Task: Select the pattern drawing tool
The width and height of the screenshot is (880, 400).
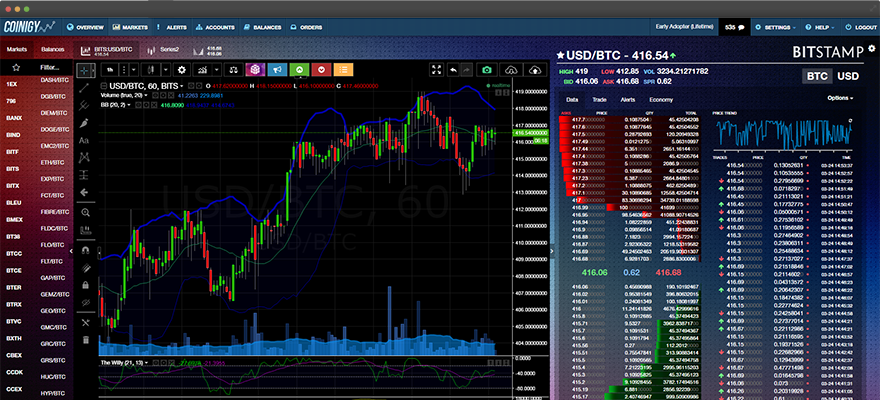Action: click(85, 157)
